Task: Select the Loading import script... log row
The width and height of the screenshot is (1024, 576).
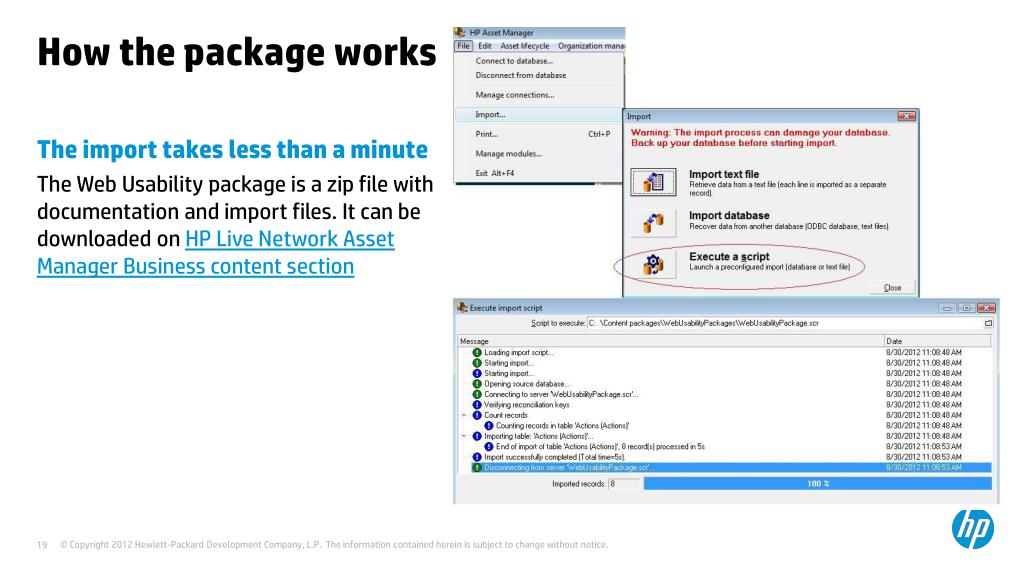Action: pyautogui.click(x=725, y=353)
